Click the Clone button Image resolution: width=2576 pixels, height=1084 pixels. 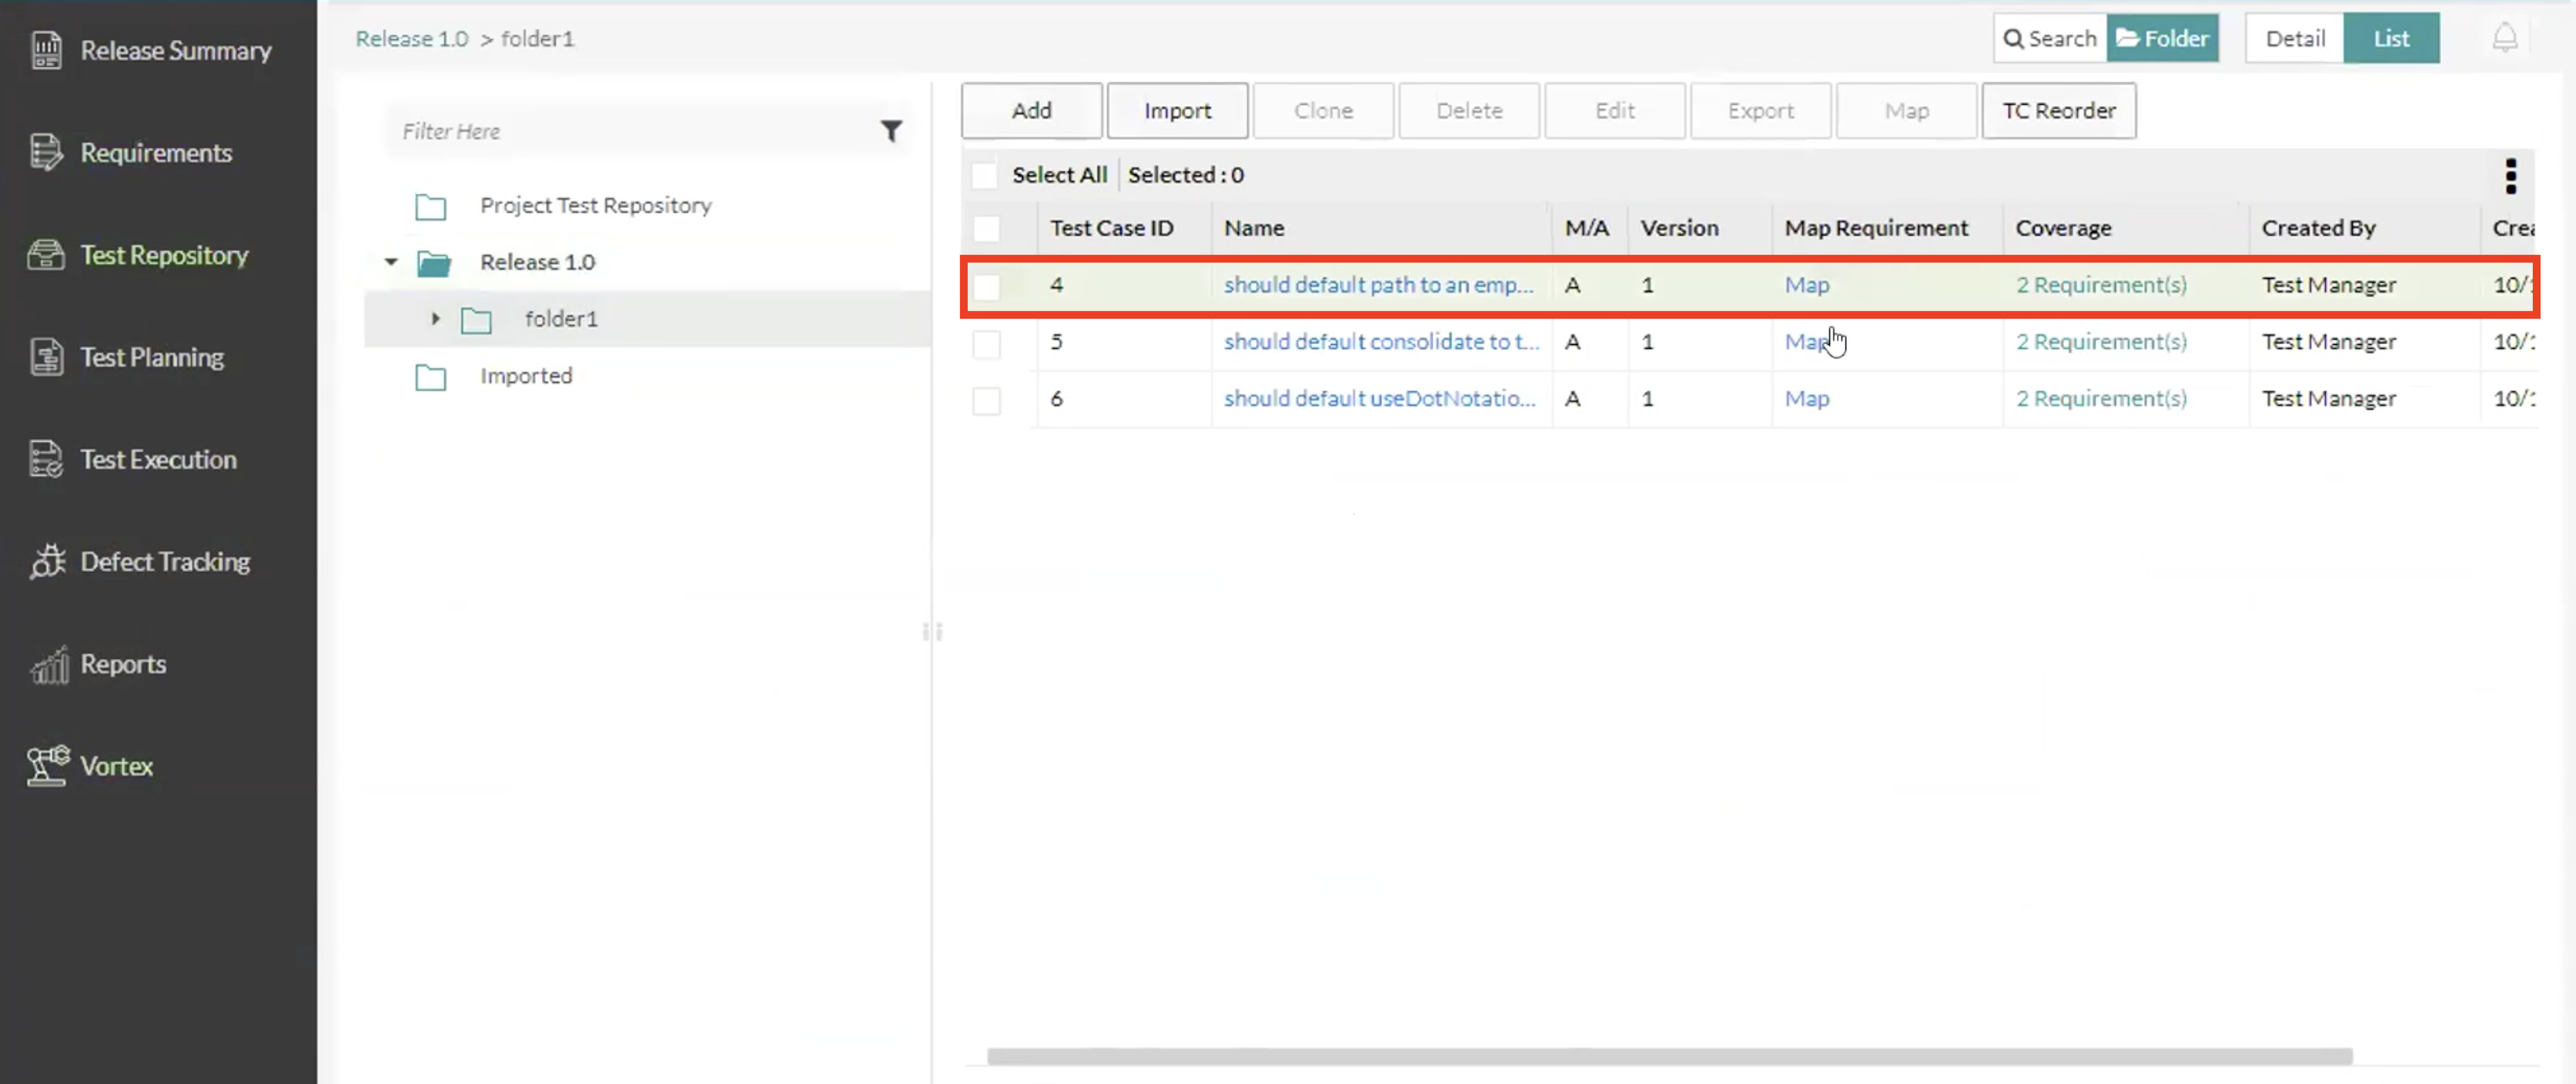coord(1323,110)
